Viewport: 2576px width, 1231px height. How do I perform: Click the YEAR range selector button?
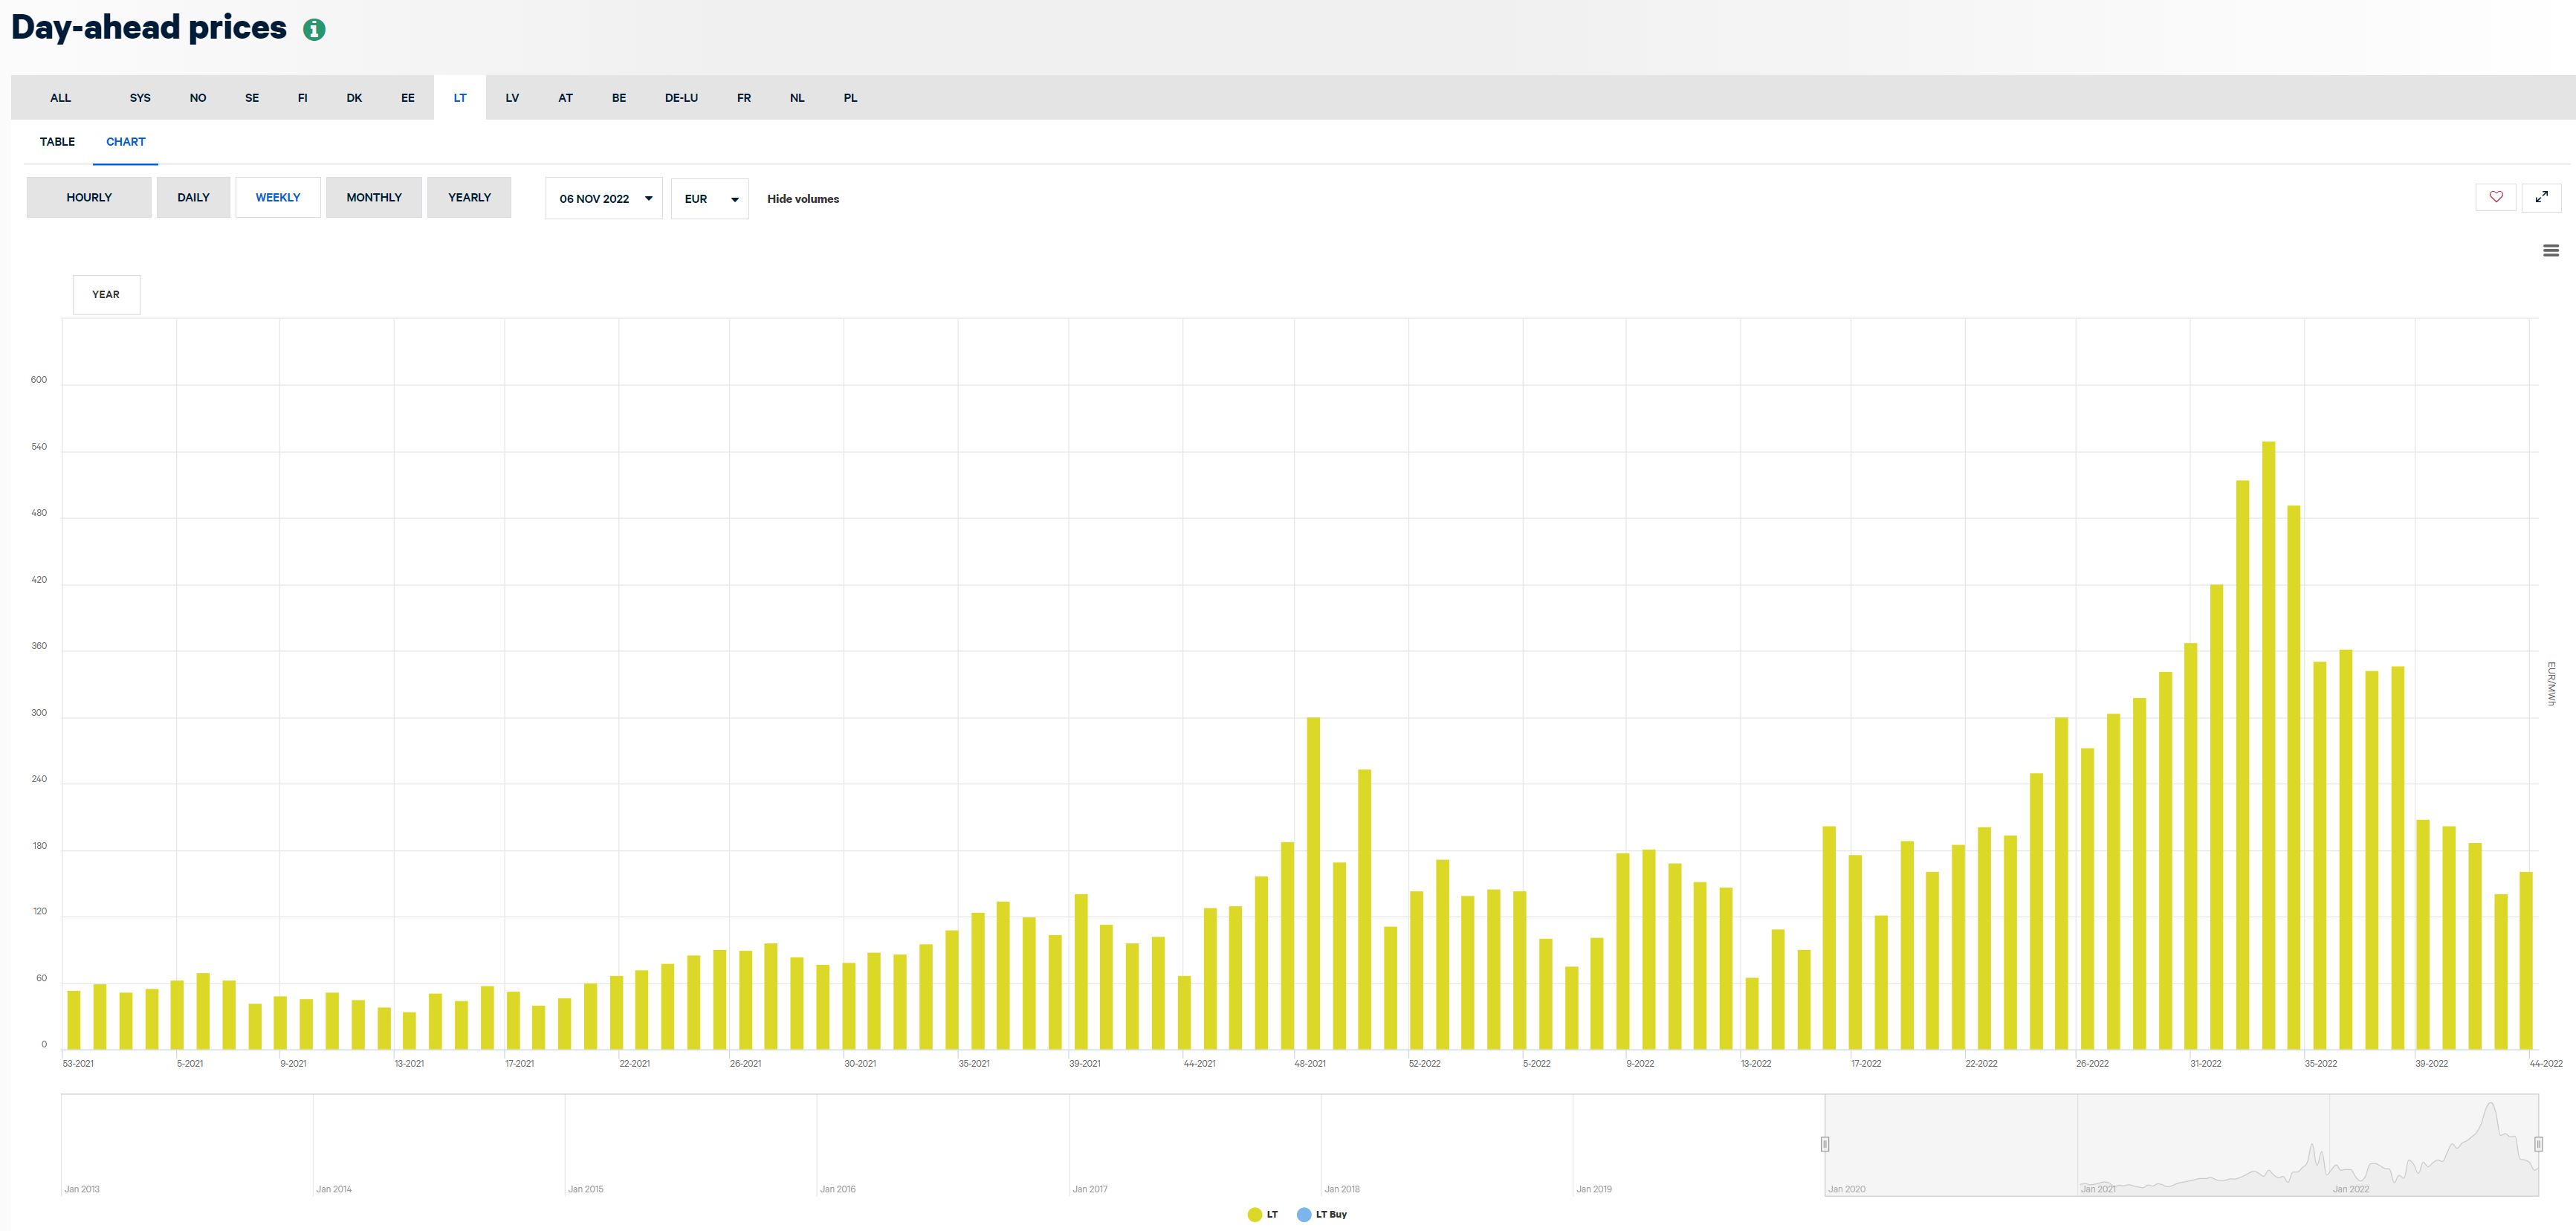coord(106,295)
